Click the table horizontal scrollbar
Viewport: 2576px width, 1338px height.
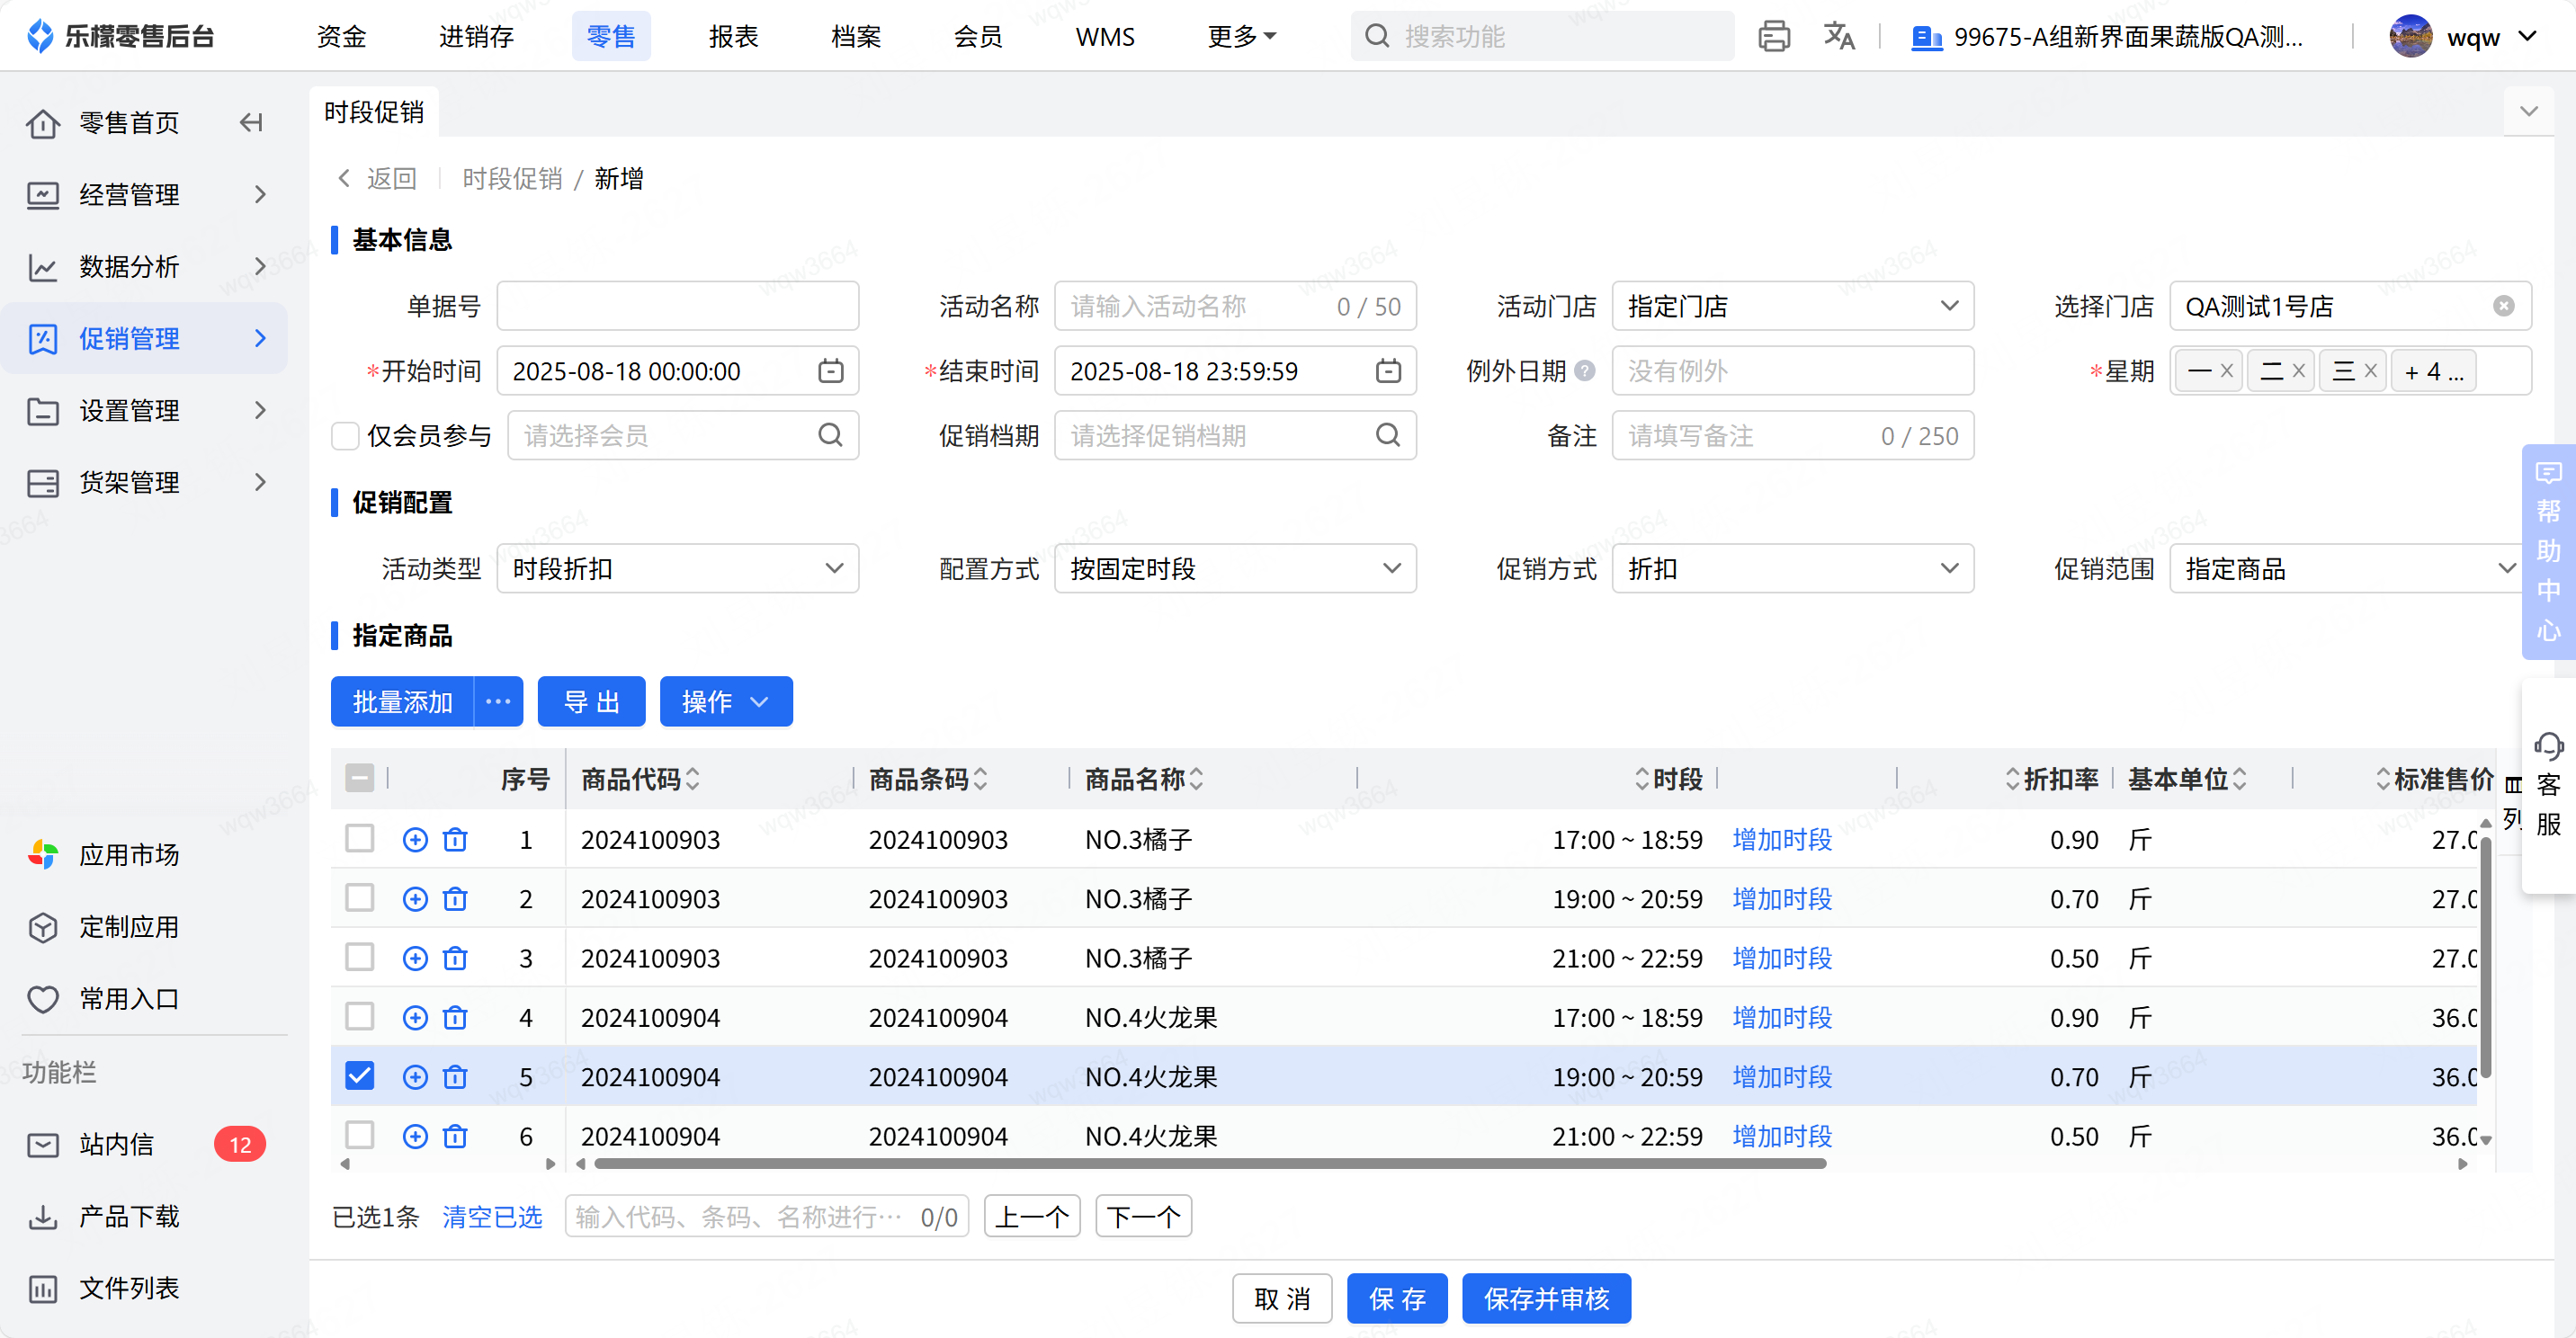[x=1210, y=1164]
